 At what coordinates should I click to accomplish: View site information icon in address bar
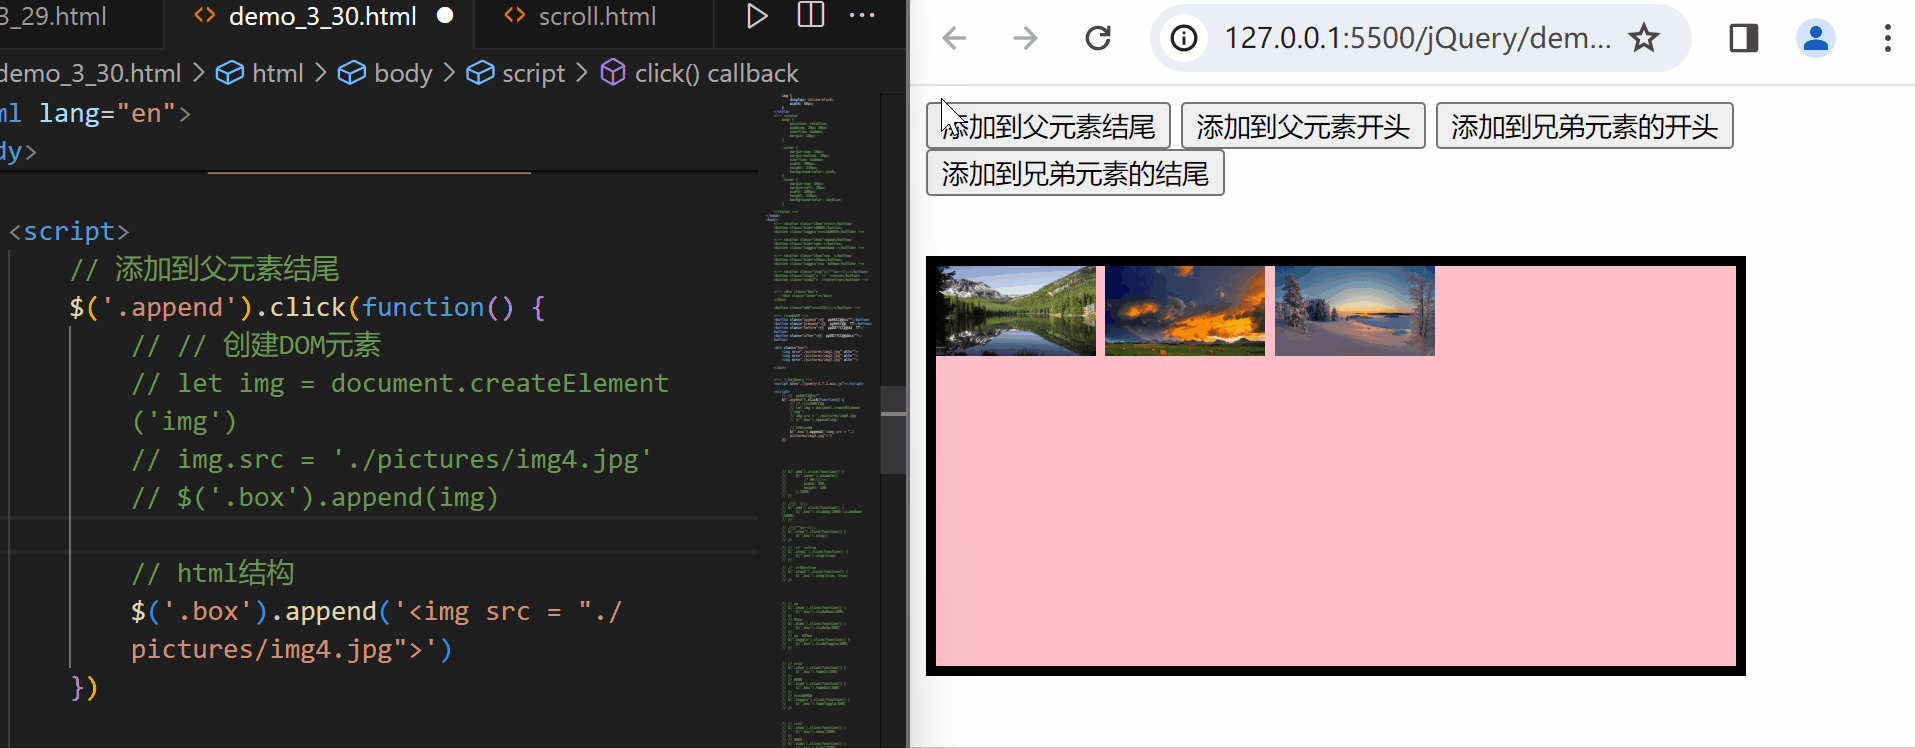pyautogui.click(x=1184, y=38)
